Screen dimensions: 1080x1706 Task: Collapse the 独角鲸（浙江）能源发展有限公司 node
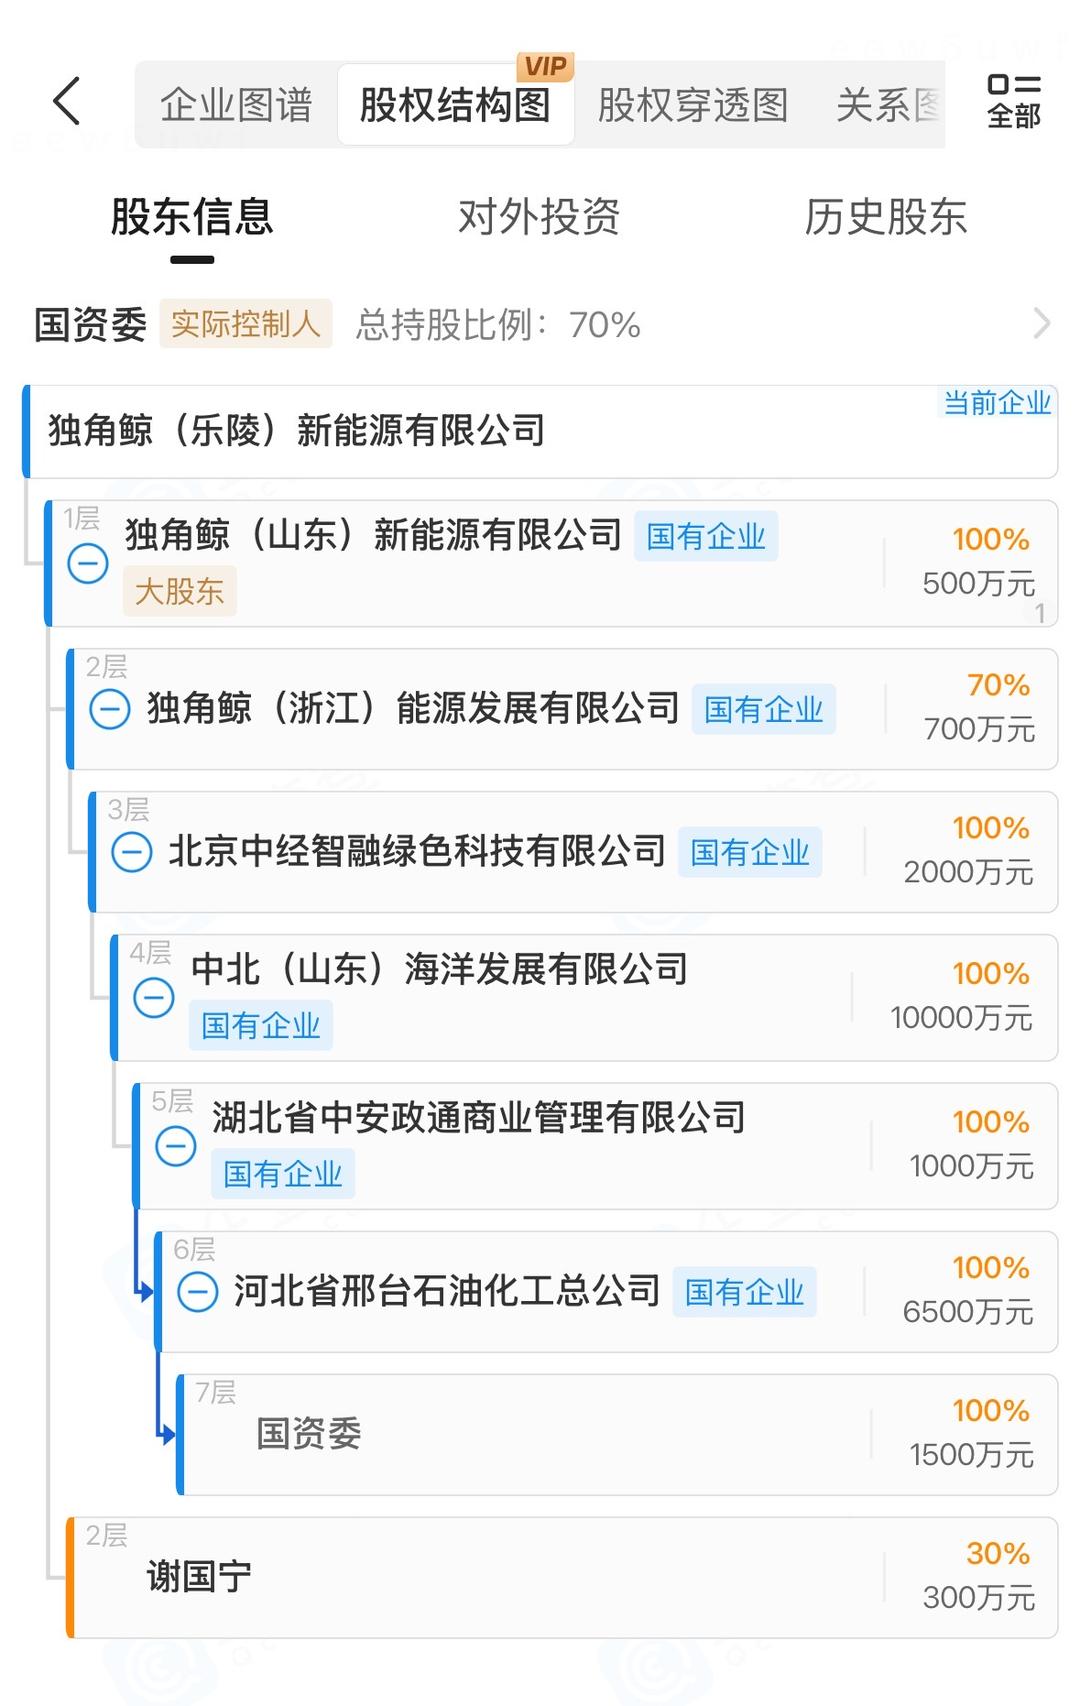[x=110, y=710]
